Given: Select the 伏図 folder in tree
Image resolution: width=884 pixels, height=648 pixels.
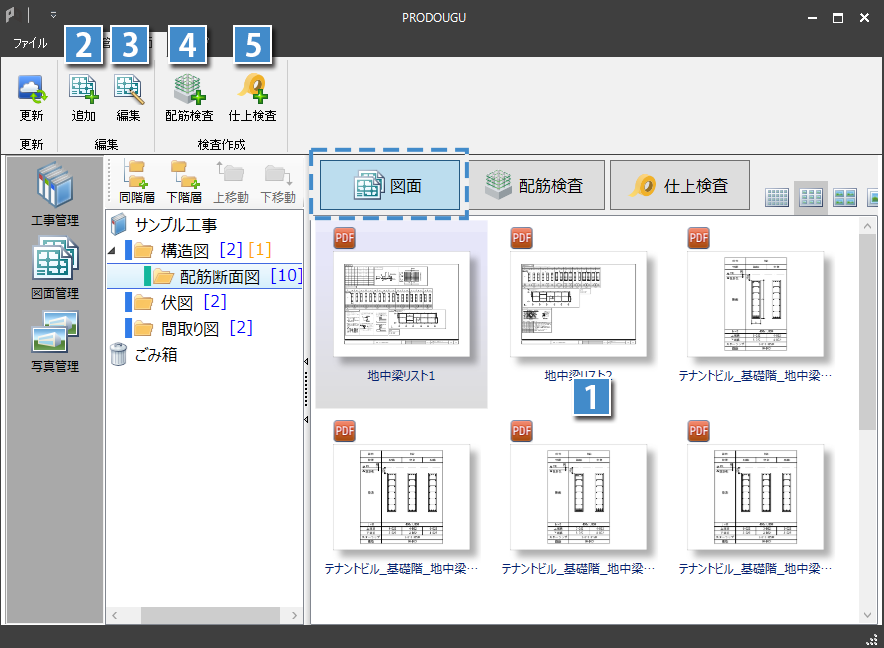Looking at the screenshot, I should pos(176,302).
